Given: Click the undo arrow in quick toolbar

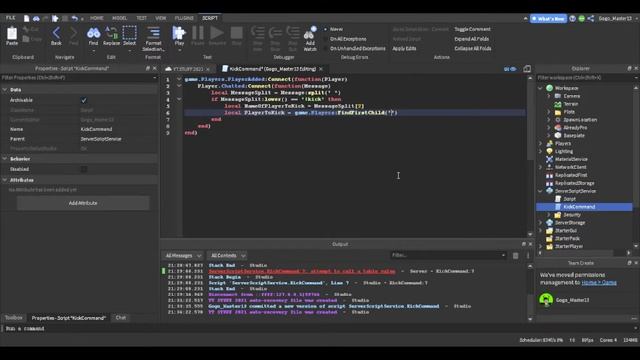Looking at the screenshot, I should tap(74, 18).
